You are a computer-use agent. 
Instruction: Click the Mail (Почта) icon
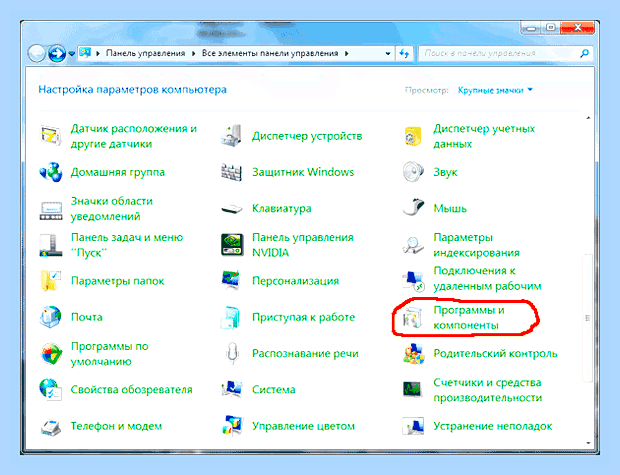click(x=51, y=317)
